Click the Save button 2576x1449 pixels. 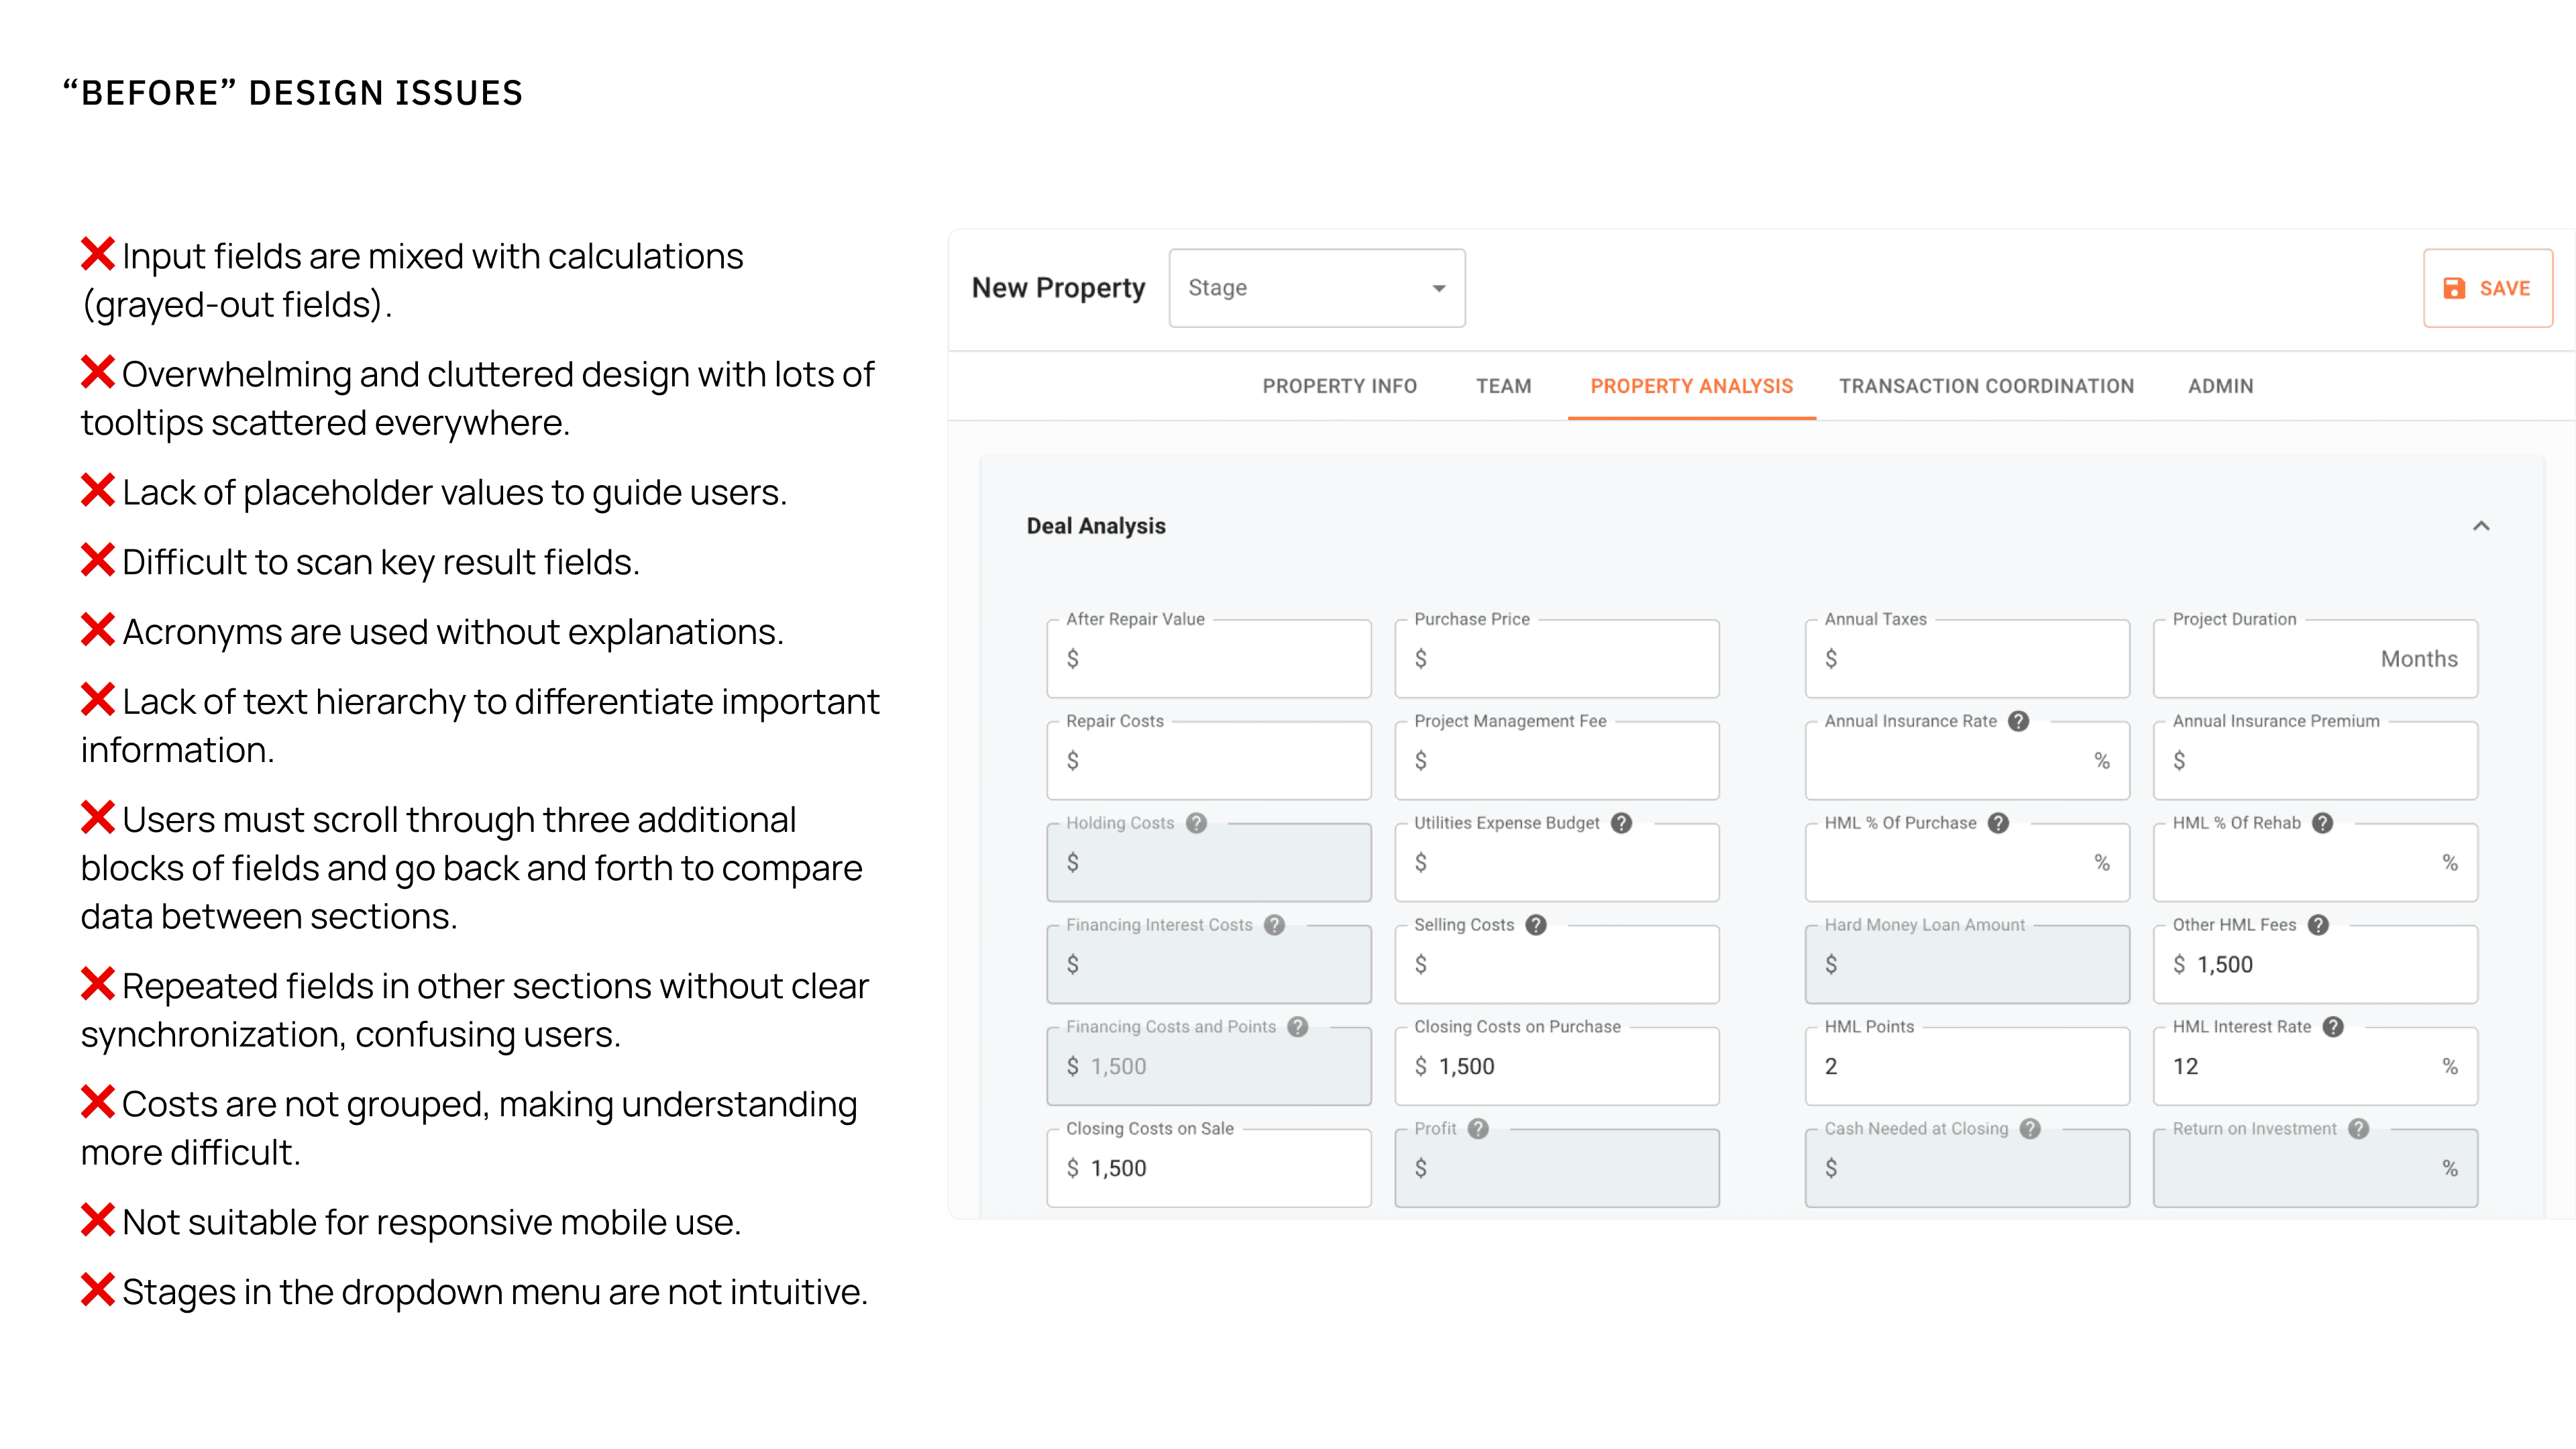pyautogui.click(x=2487, y=288)
